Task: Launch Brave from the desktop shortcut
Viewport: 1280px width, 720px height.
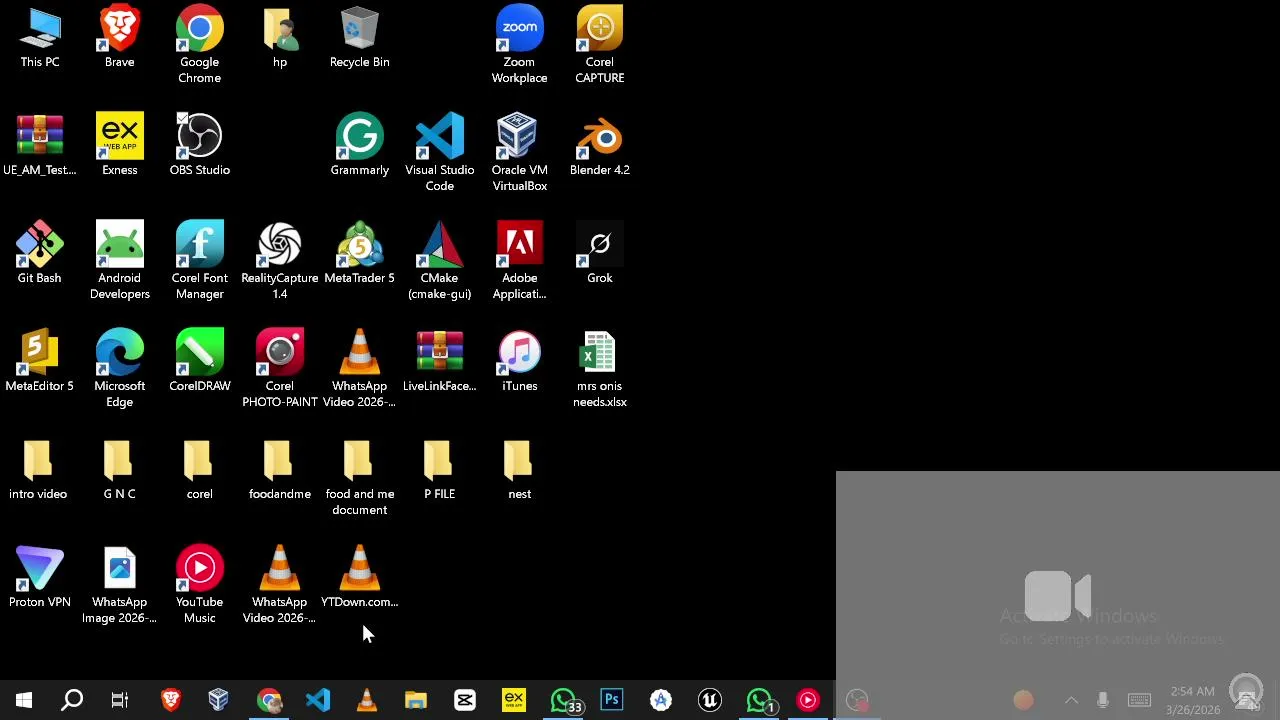Action: [120, 38]
